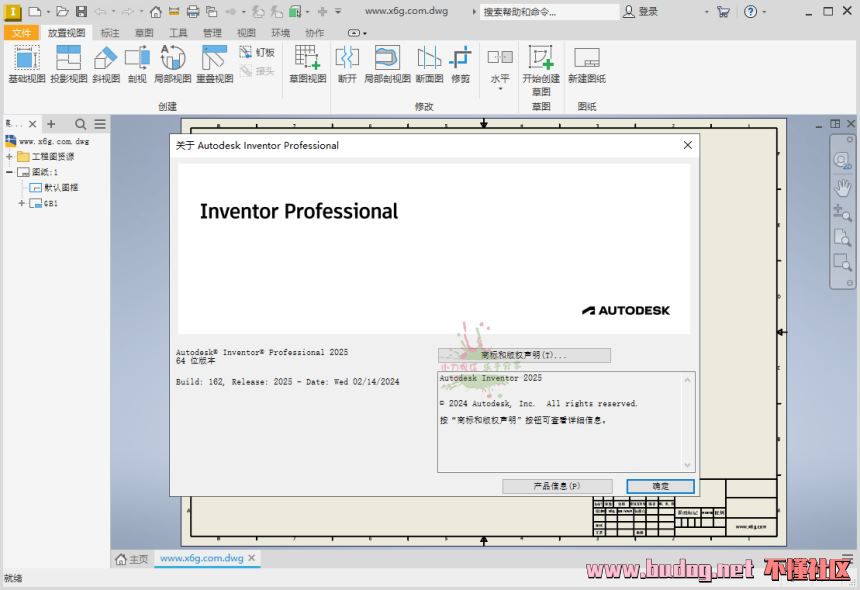Click the 产品信息(P) product information button
Viewport: 860px width, 590px height.
click(557, 486)
